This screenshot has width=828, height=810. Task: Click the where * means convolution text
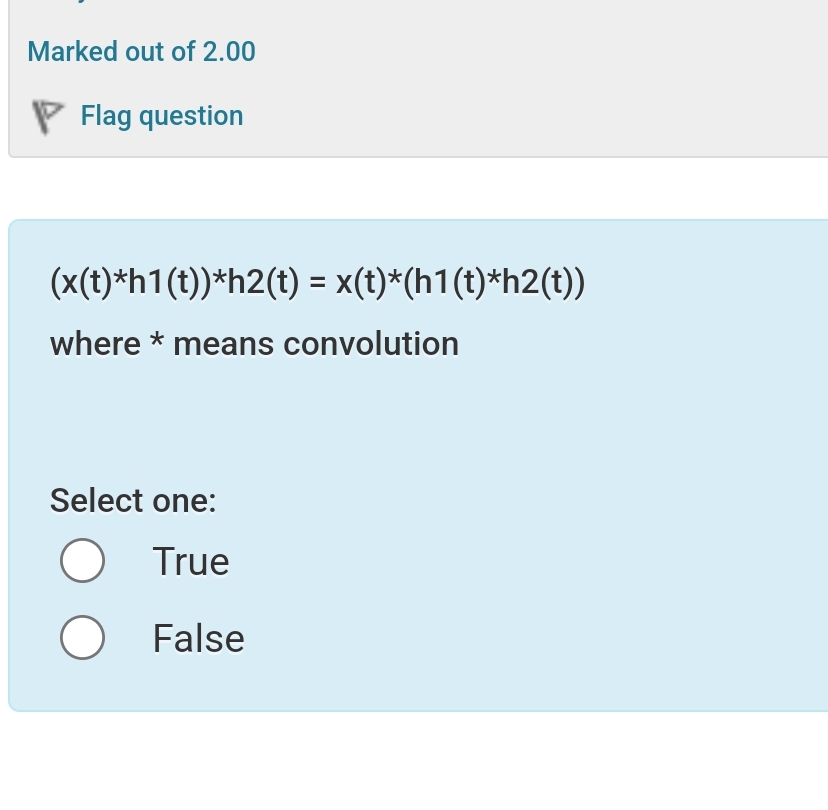click(254, 343)
